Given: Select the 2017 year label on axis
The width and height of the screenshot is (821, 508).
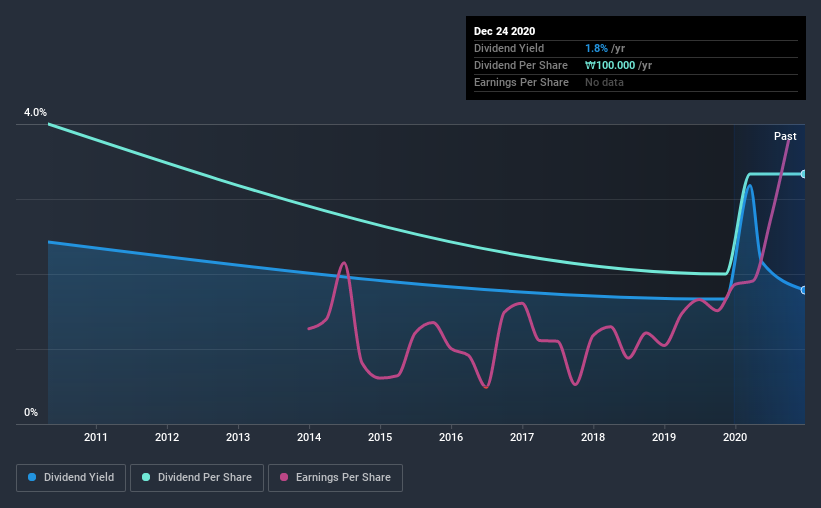Looking at the screenshot, I should point(522,437).
